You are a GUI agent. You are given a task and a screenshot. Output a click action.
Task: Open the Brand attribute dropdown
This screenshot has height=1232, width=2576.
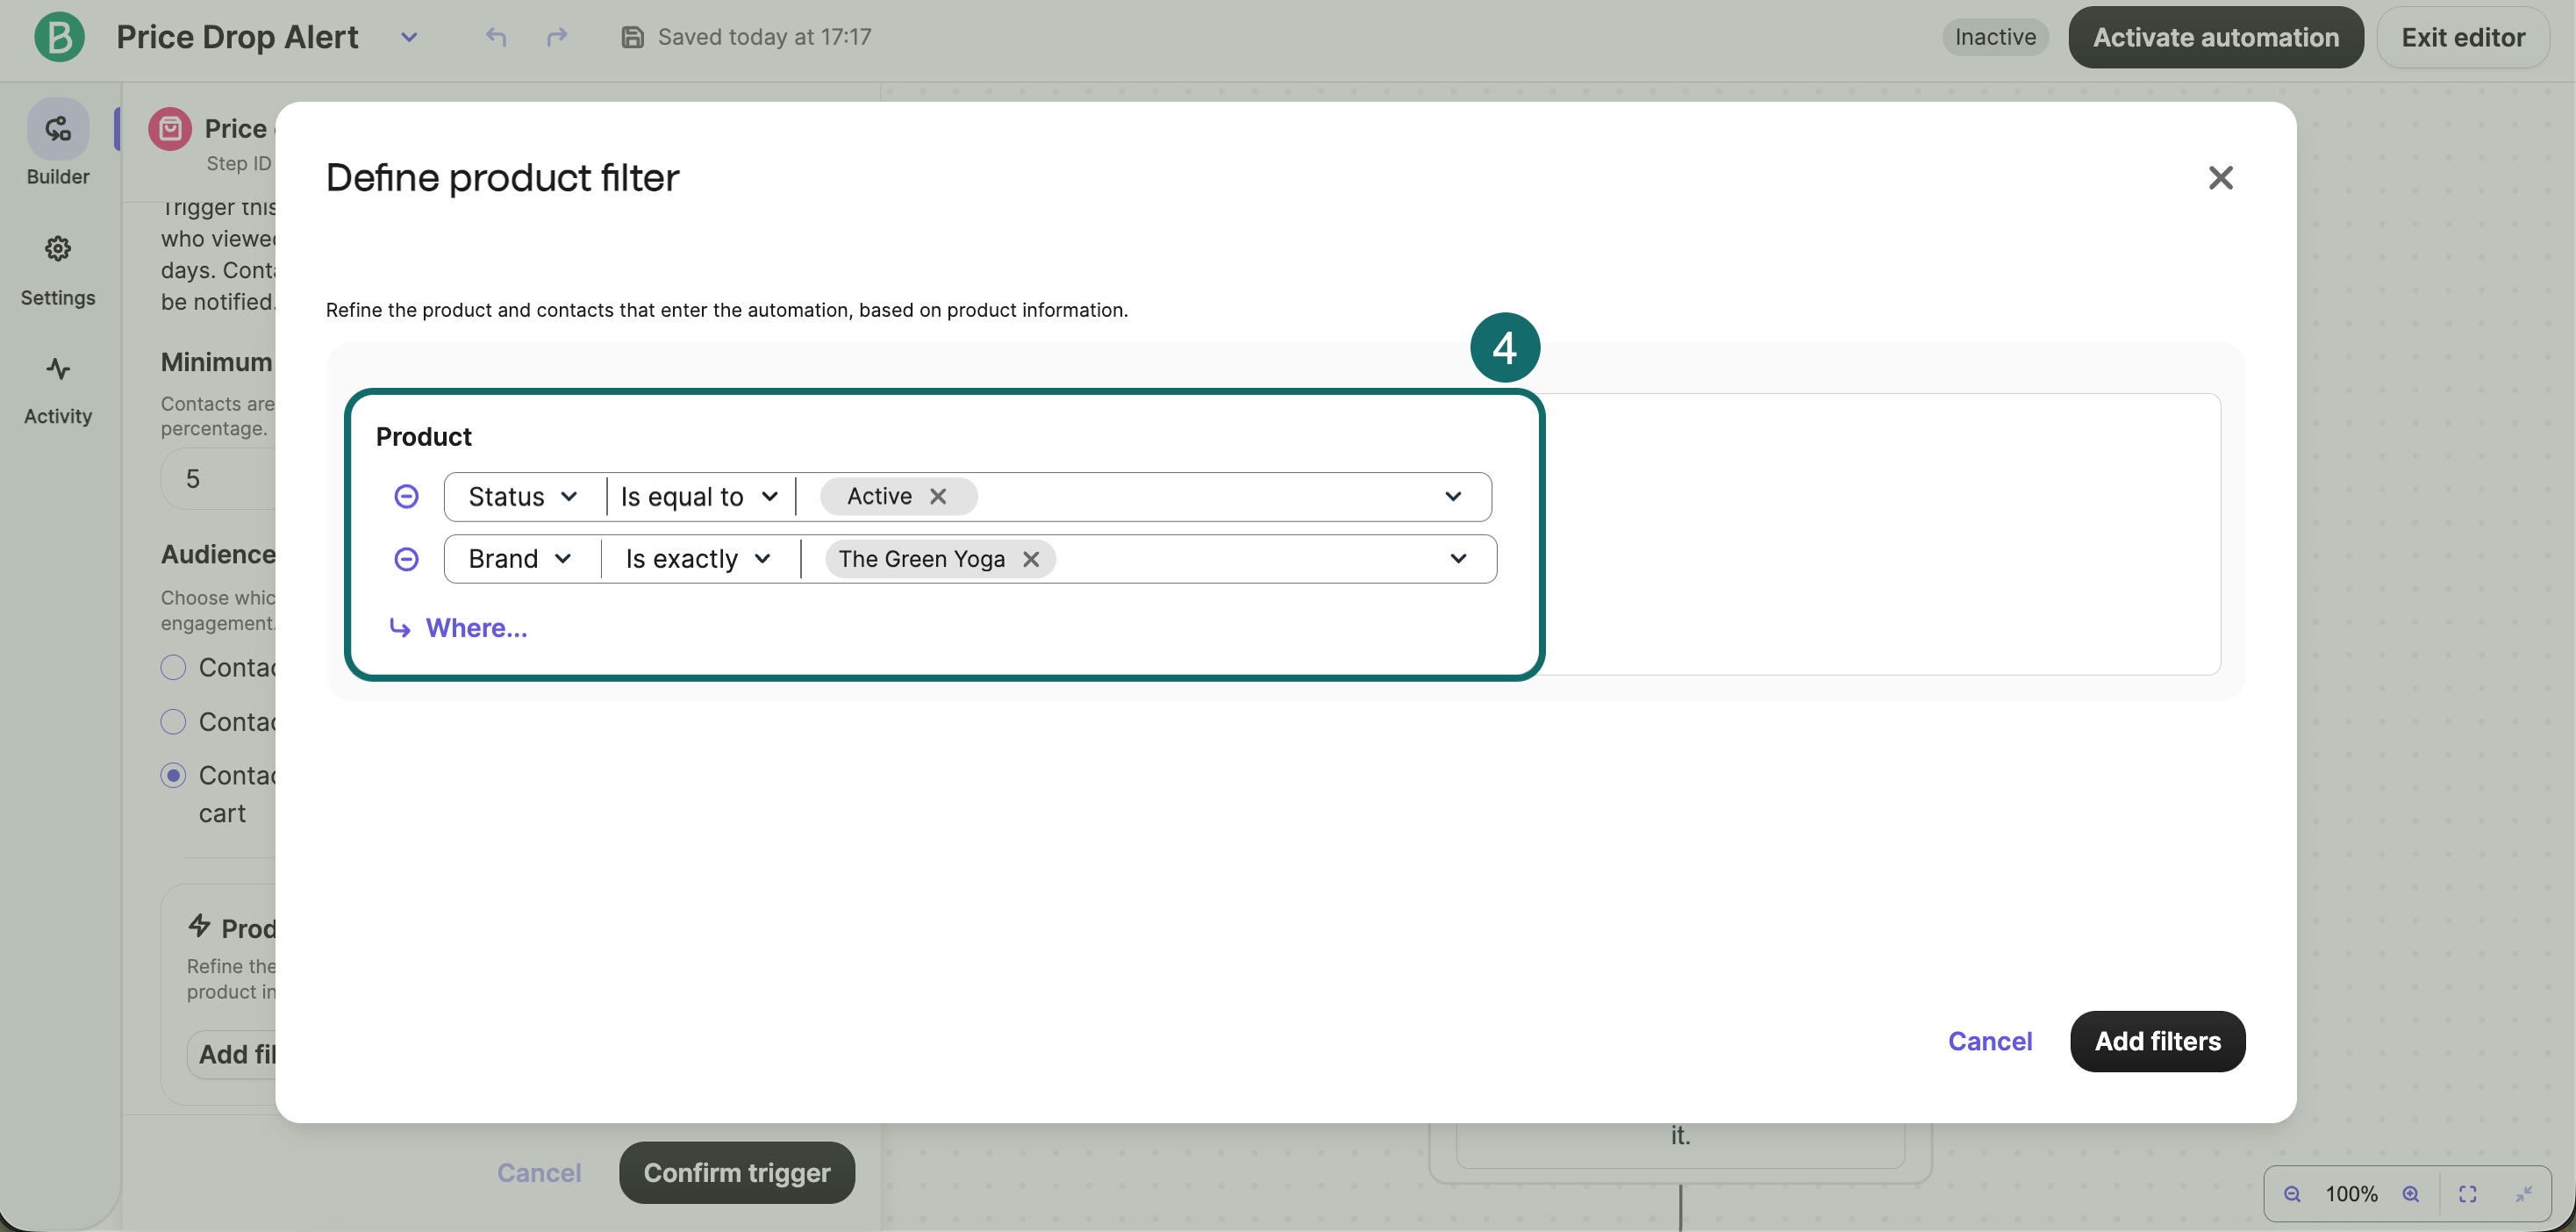520,558
